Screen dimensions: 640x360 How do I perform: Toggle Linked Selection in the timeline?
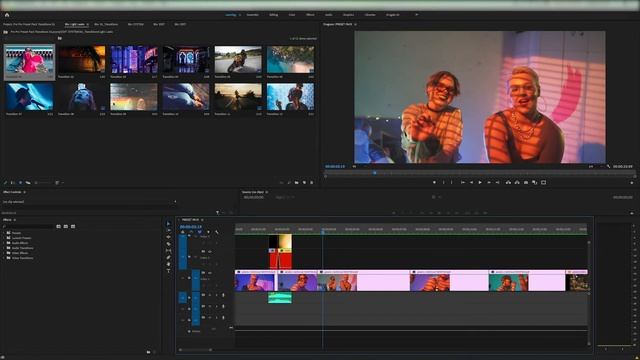(x=199, y=232)
